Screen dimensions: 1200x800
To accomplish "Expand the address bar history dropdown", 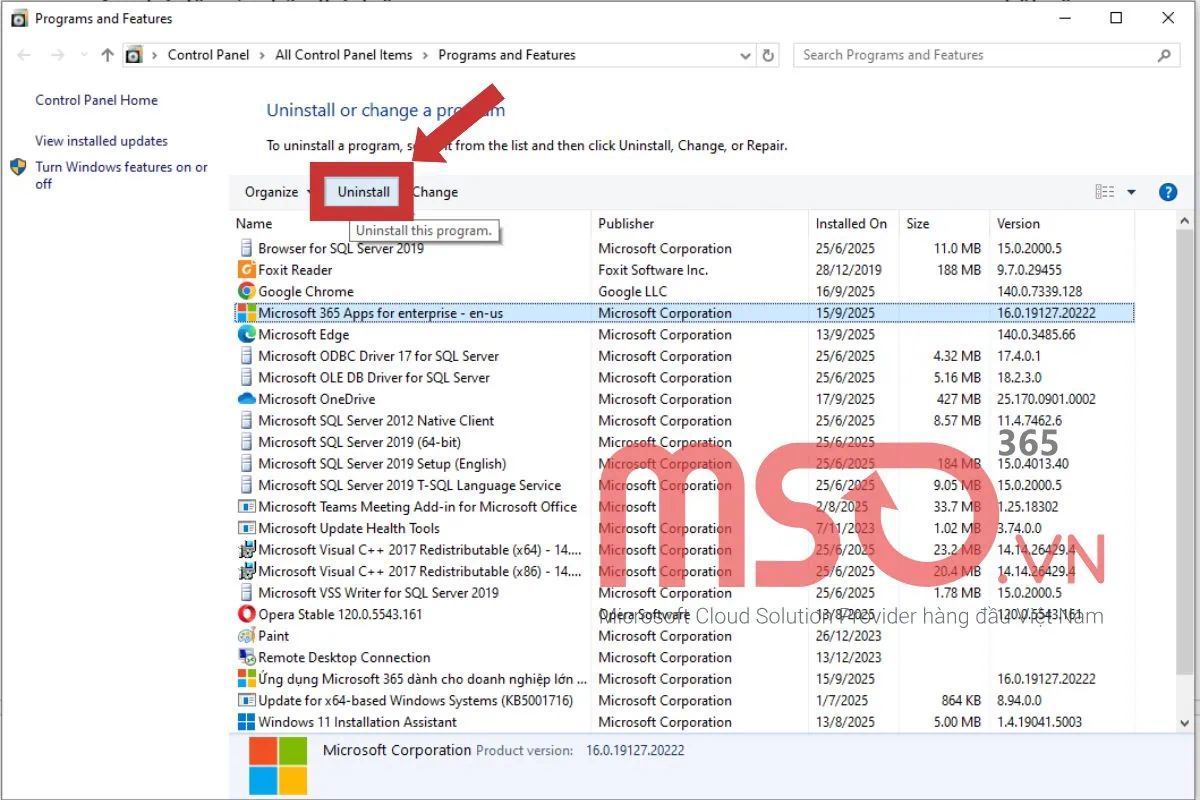I will coord(745,56).
